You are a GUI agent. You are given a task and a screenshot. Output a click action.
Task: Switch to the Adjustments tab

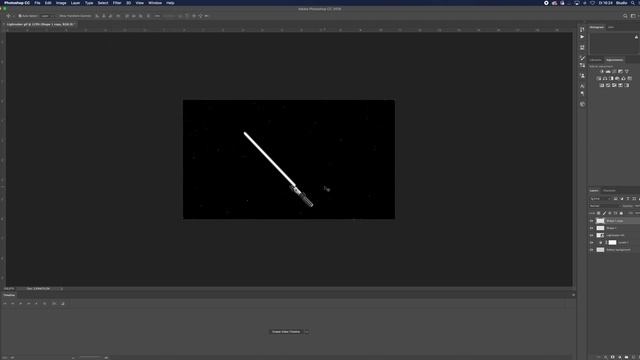[614, 60]
